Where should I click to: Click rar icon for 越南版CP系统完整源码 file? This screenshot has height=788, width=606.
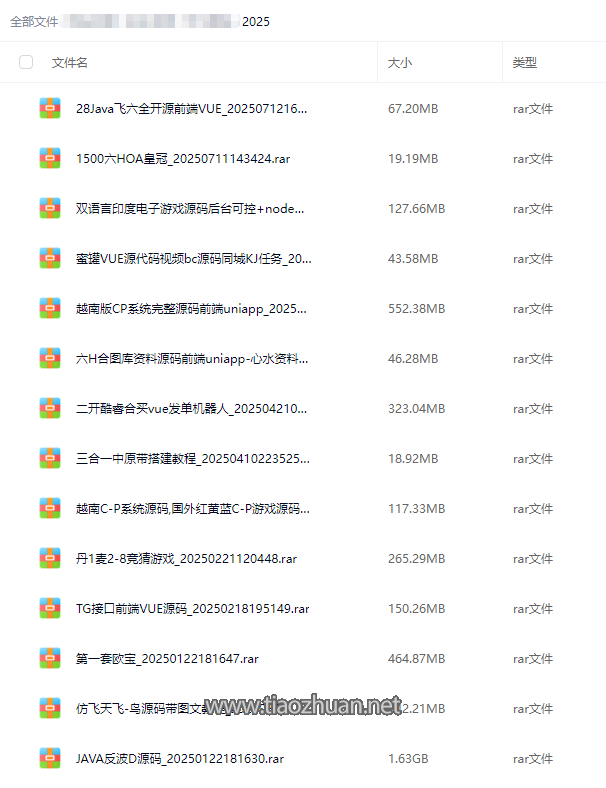click(x=50, y=309)
